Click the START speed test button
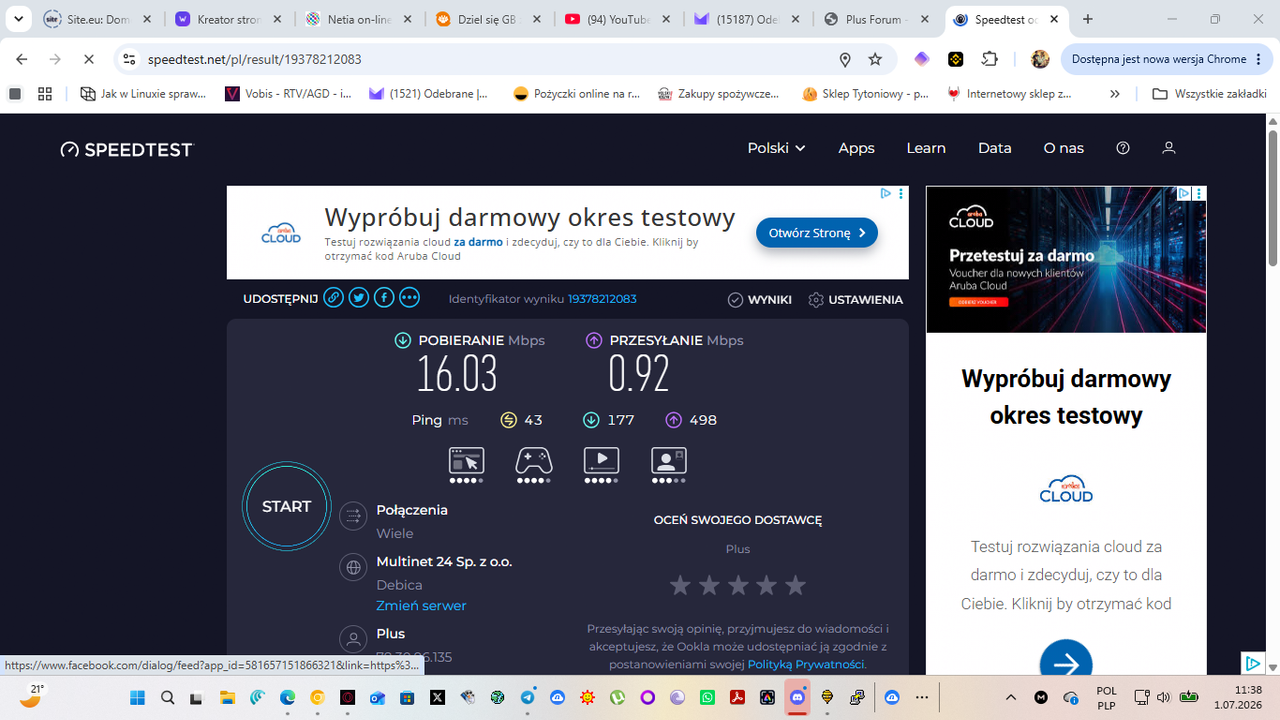This screenshot has height=720, width=1280. (287, 506)
